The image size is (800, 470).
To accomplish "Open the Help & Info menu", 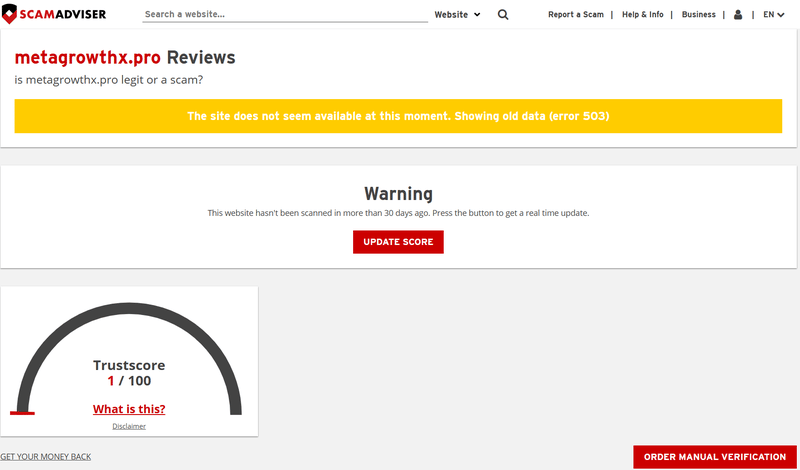I will 642,14.
